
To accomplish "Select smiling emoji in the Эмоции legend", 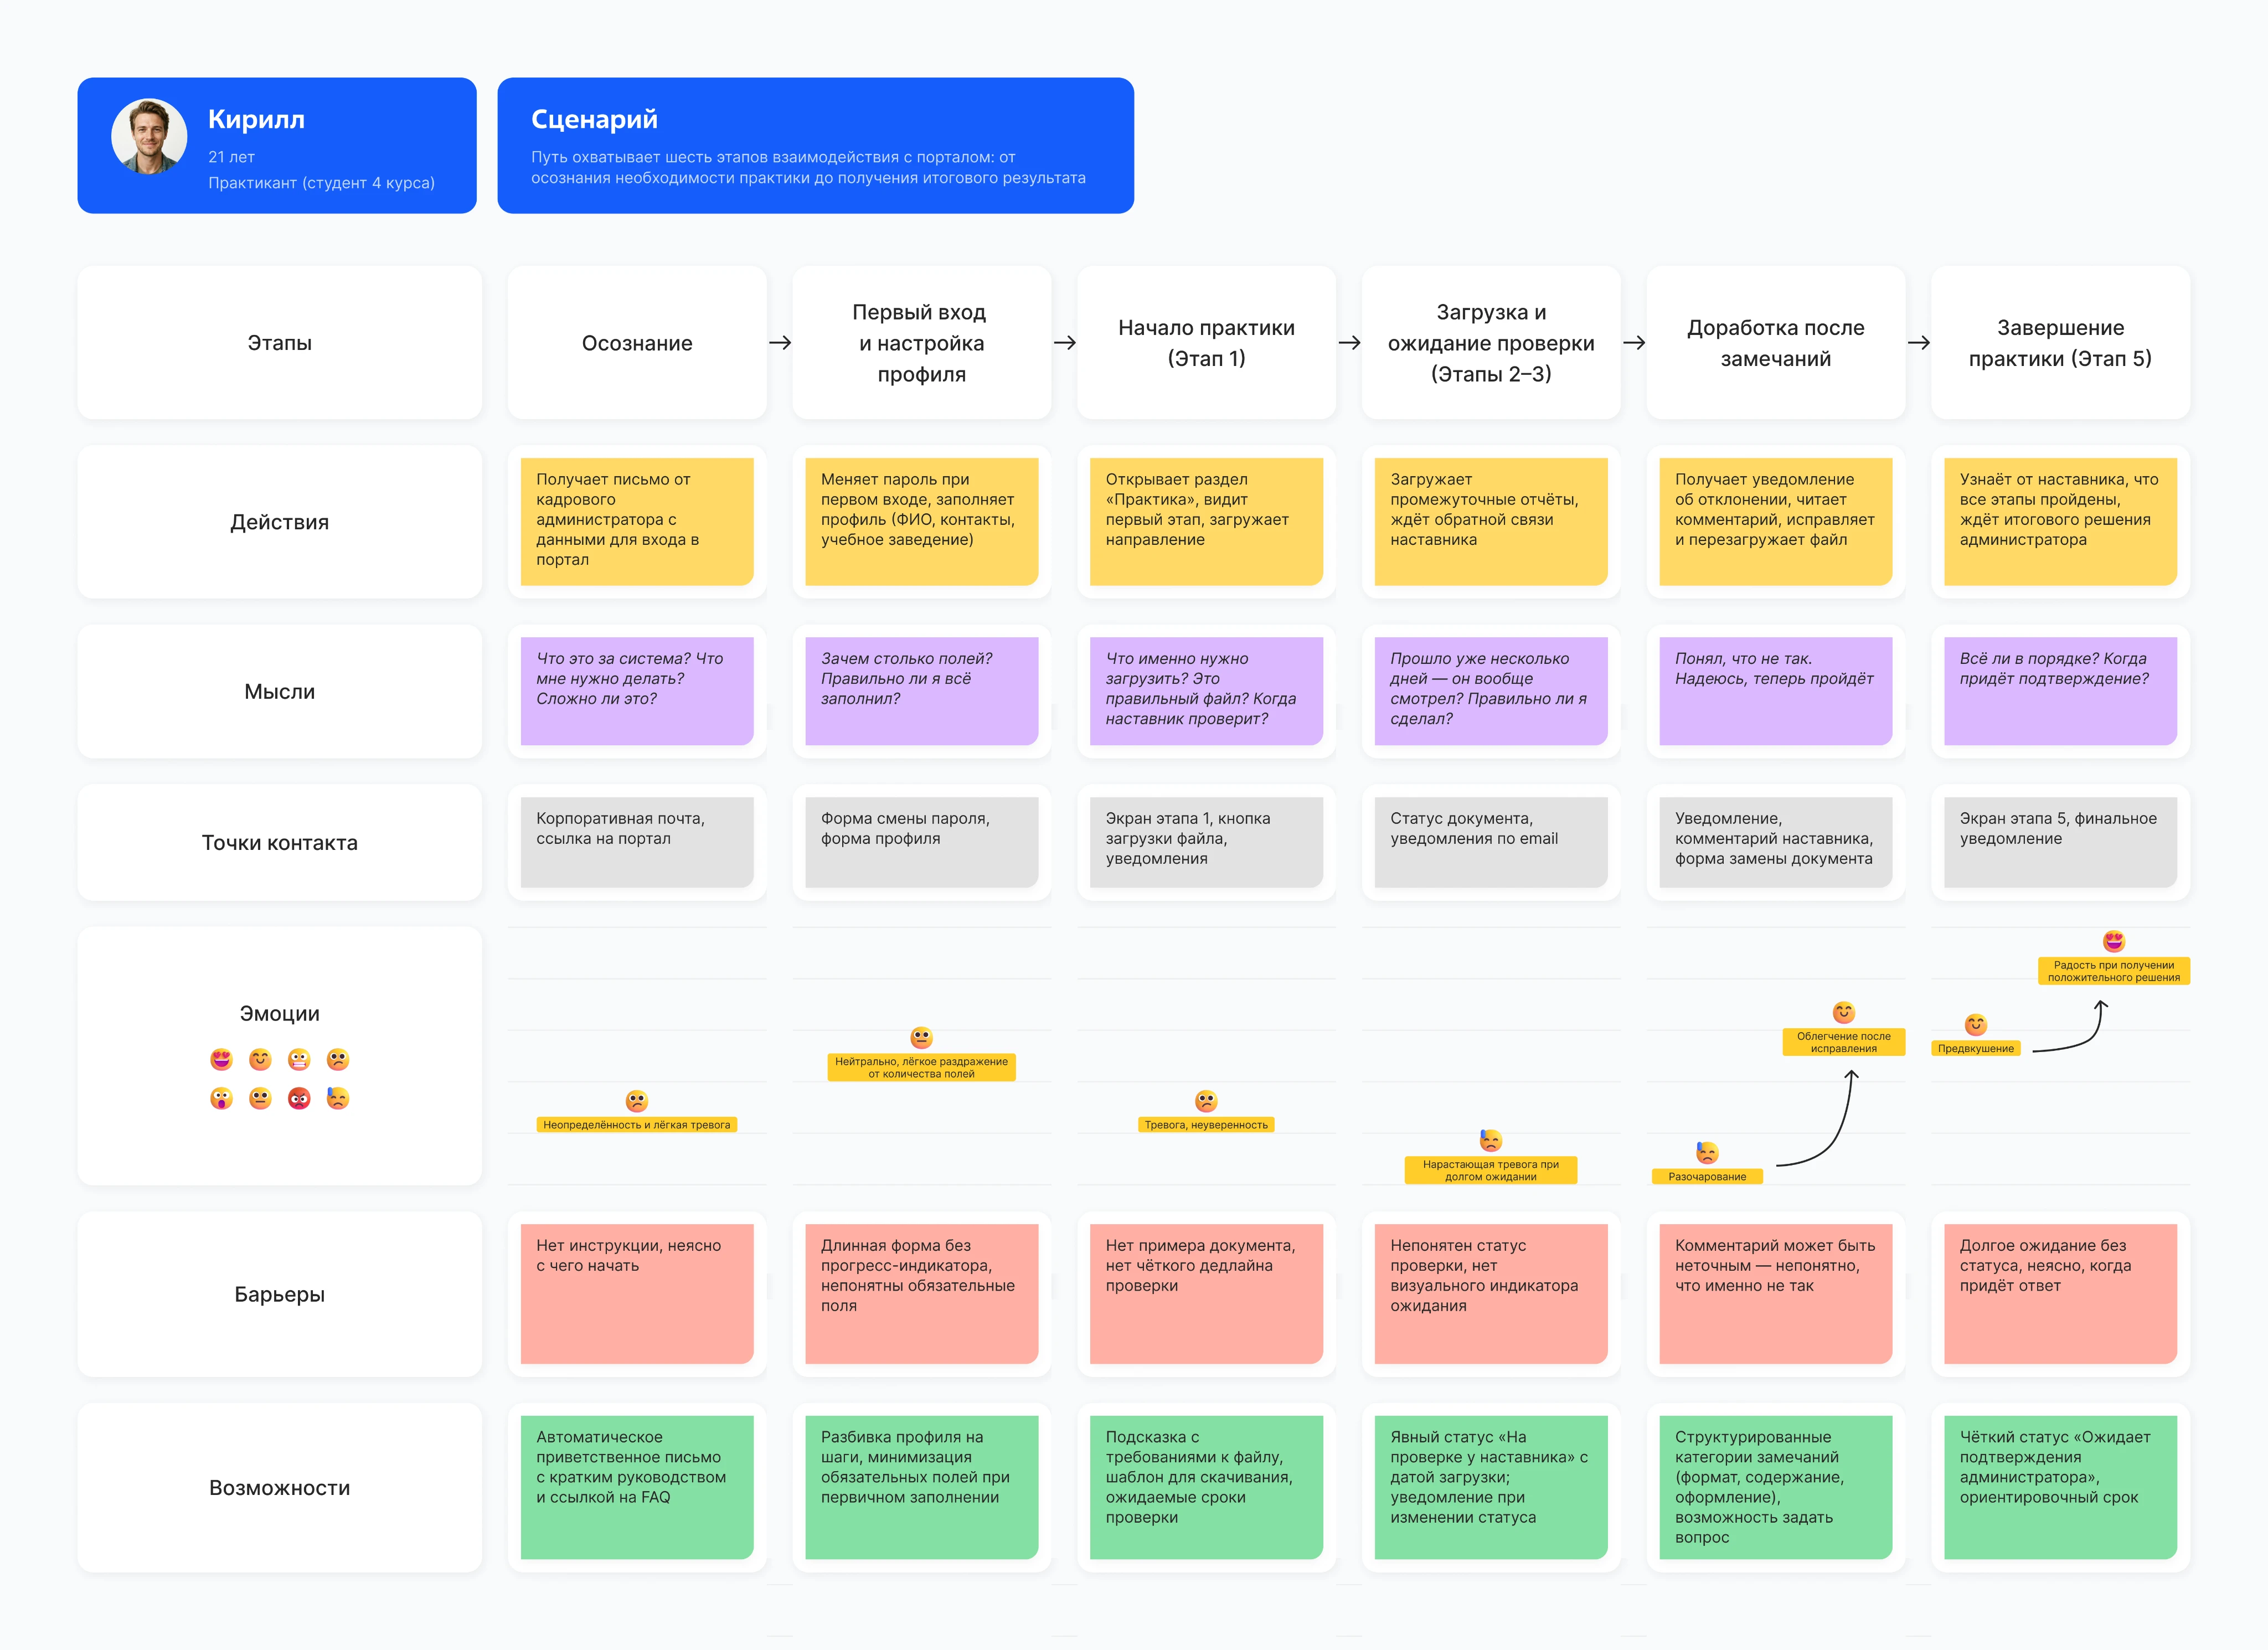I will click(x=260, y=1059).
